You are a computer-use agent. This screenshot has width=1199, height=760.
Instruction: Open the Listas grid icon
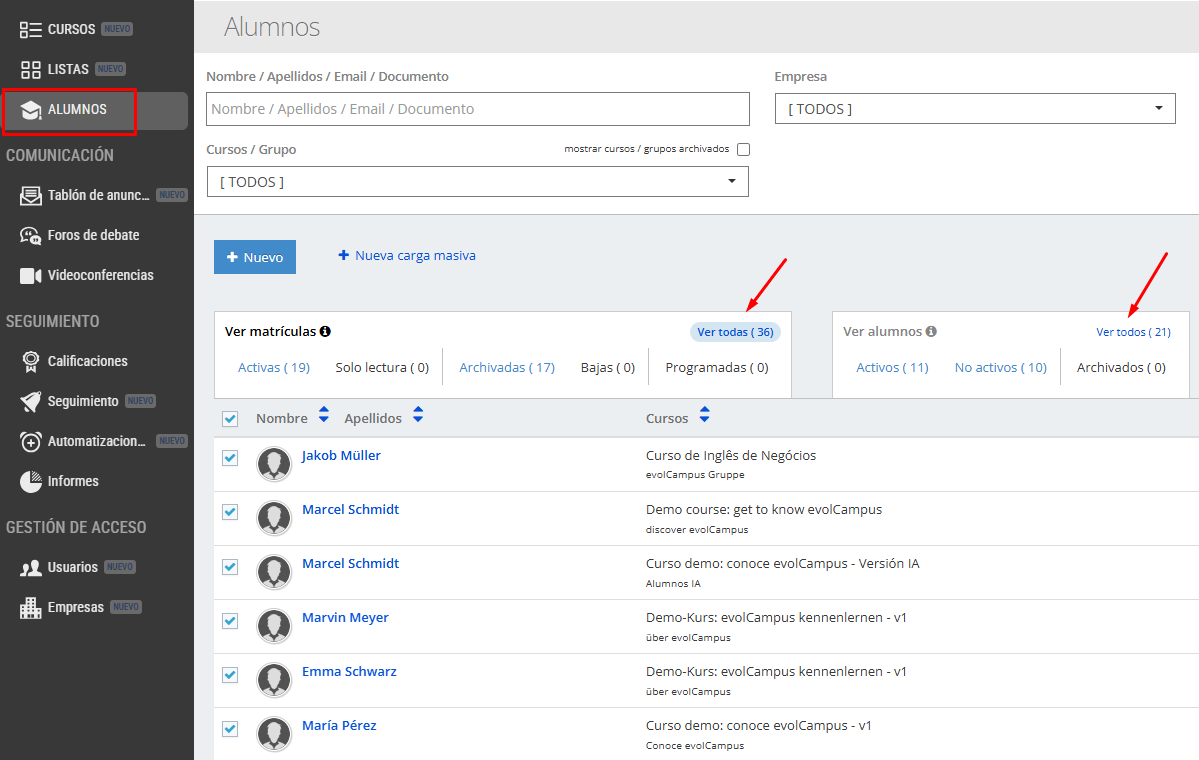click(x=30, y=69)
